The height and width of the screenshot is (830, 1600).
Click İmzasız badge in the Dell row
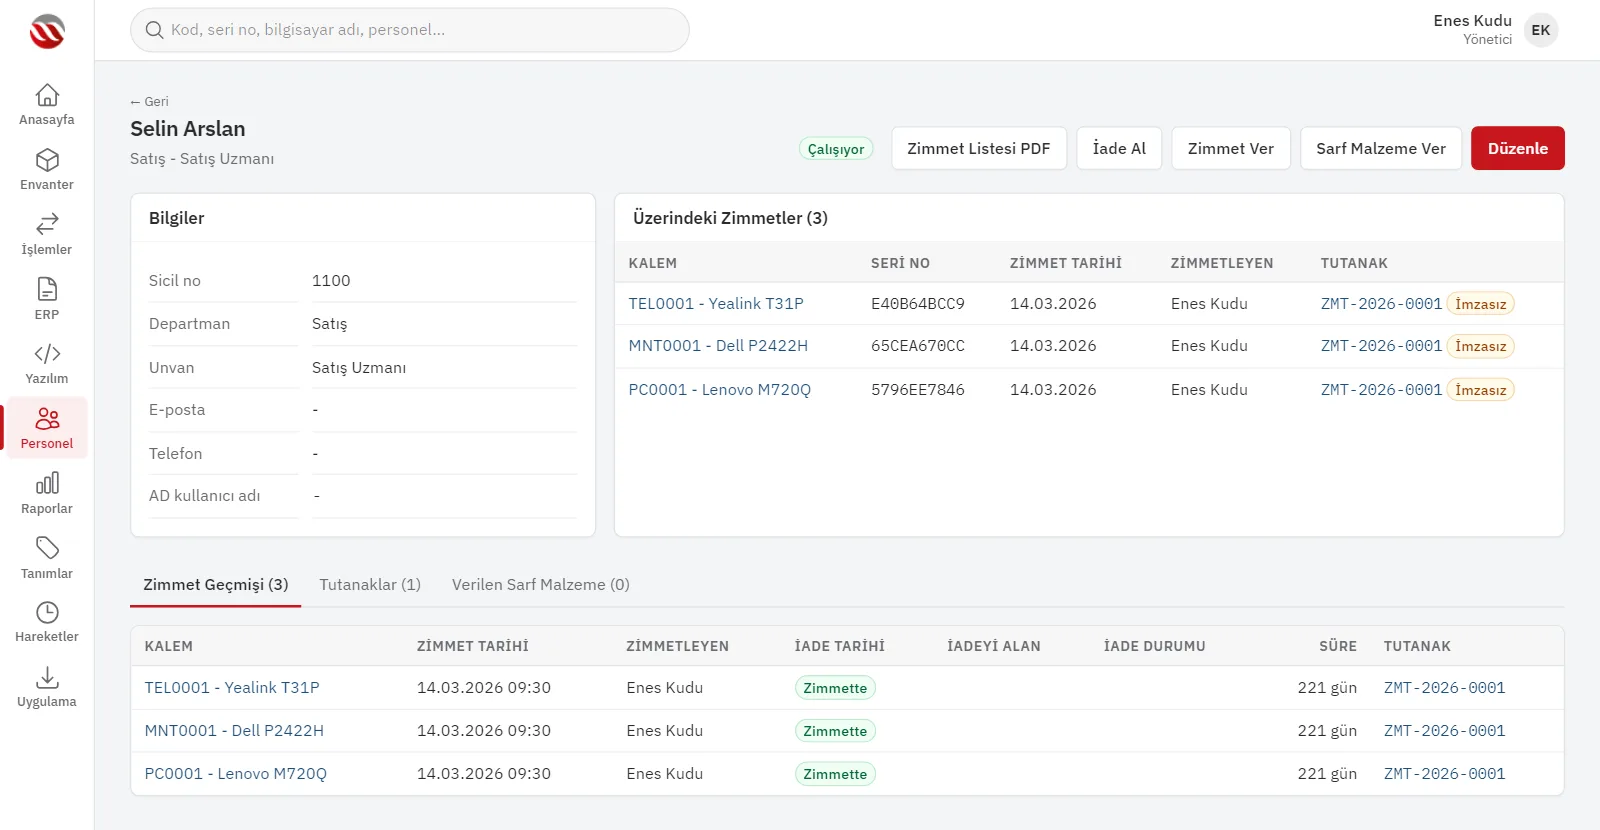tap(1481, 346)
